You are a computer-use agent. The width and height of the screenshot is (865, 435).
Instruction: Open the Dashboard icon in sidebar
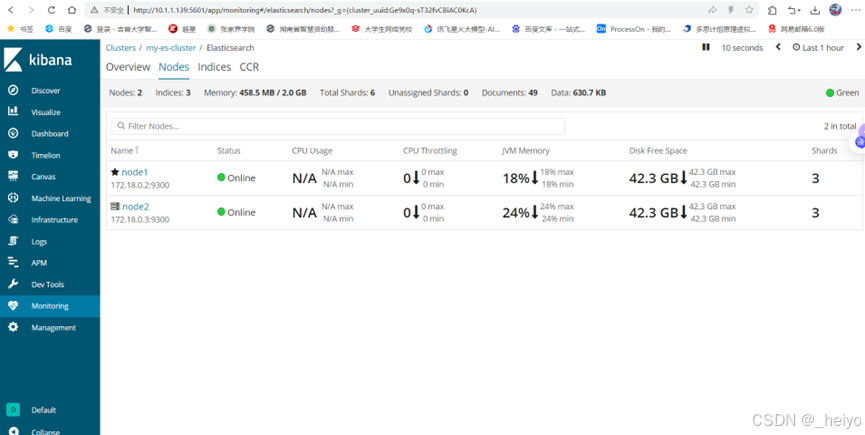13,133
